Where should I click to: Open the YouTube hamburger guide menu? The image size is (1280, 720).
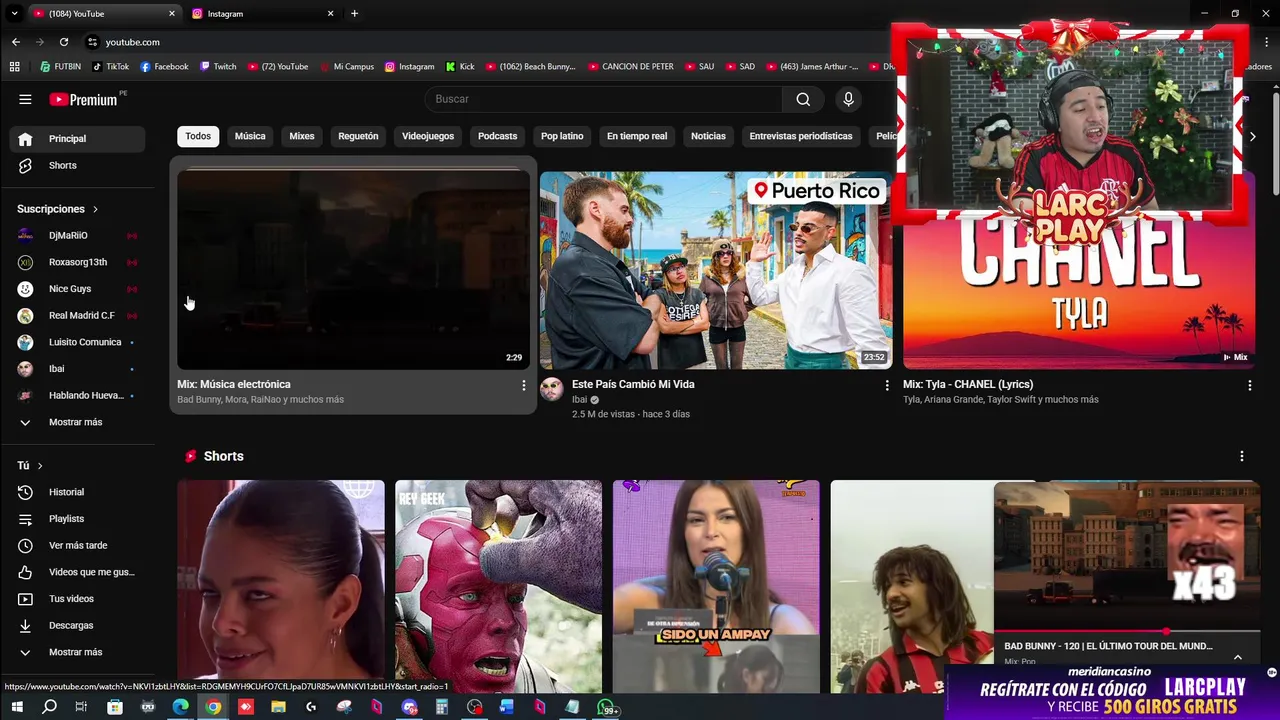pyautogui.click(x=25, y=99)
